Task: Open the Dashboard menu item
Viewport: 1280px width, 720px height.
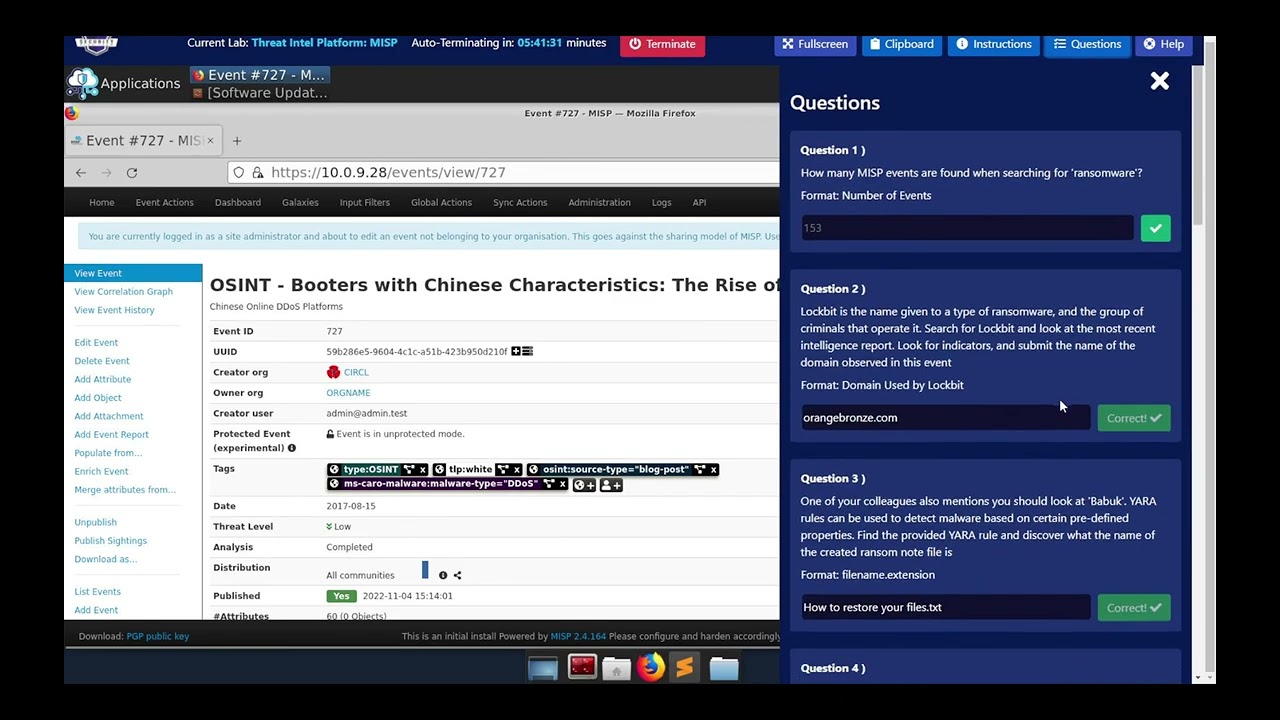Action: pyautogui.click(x=238, y=203)
